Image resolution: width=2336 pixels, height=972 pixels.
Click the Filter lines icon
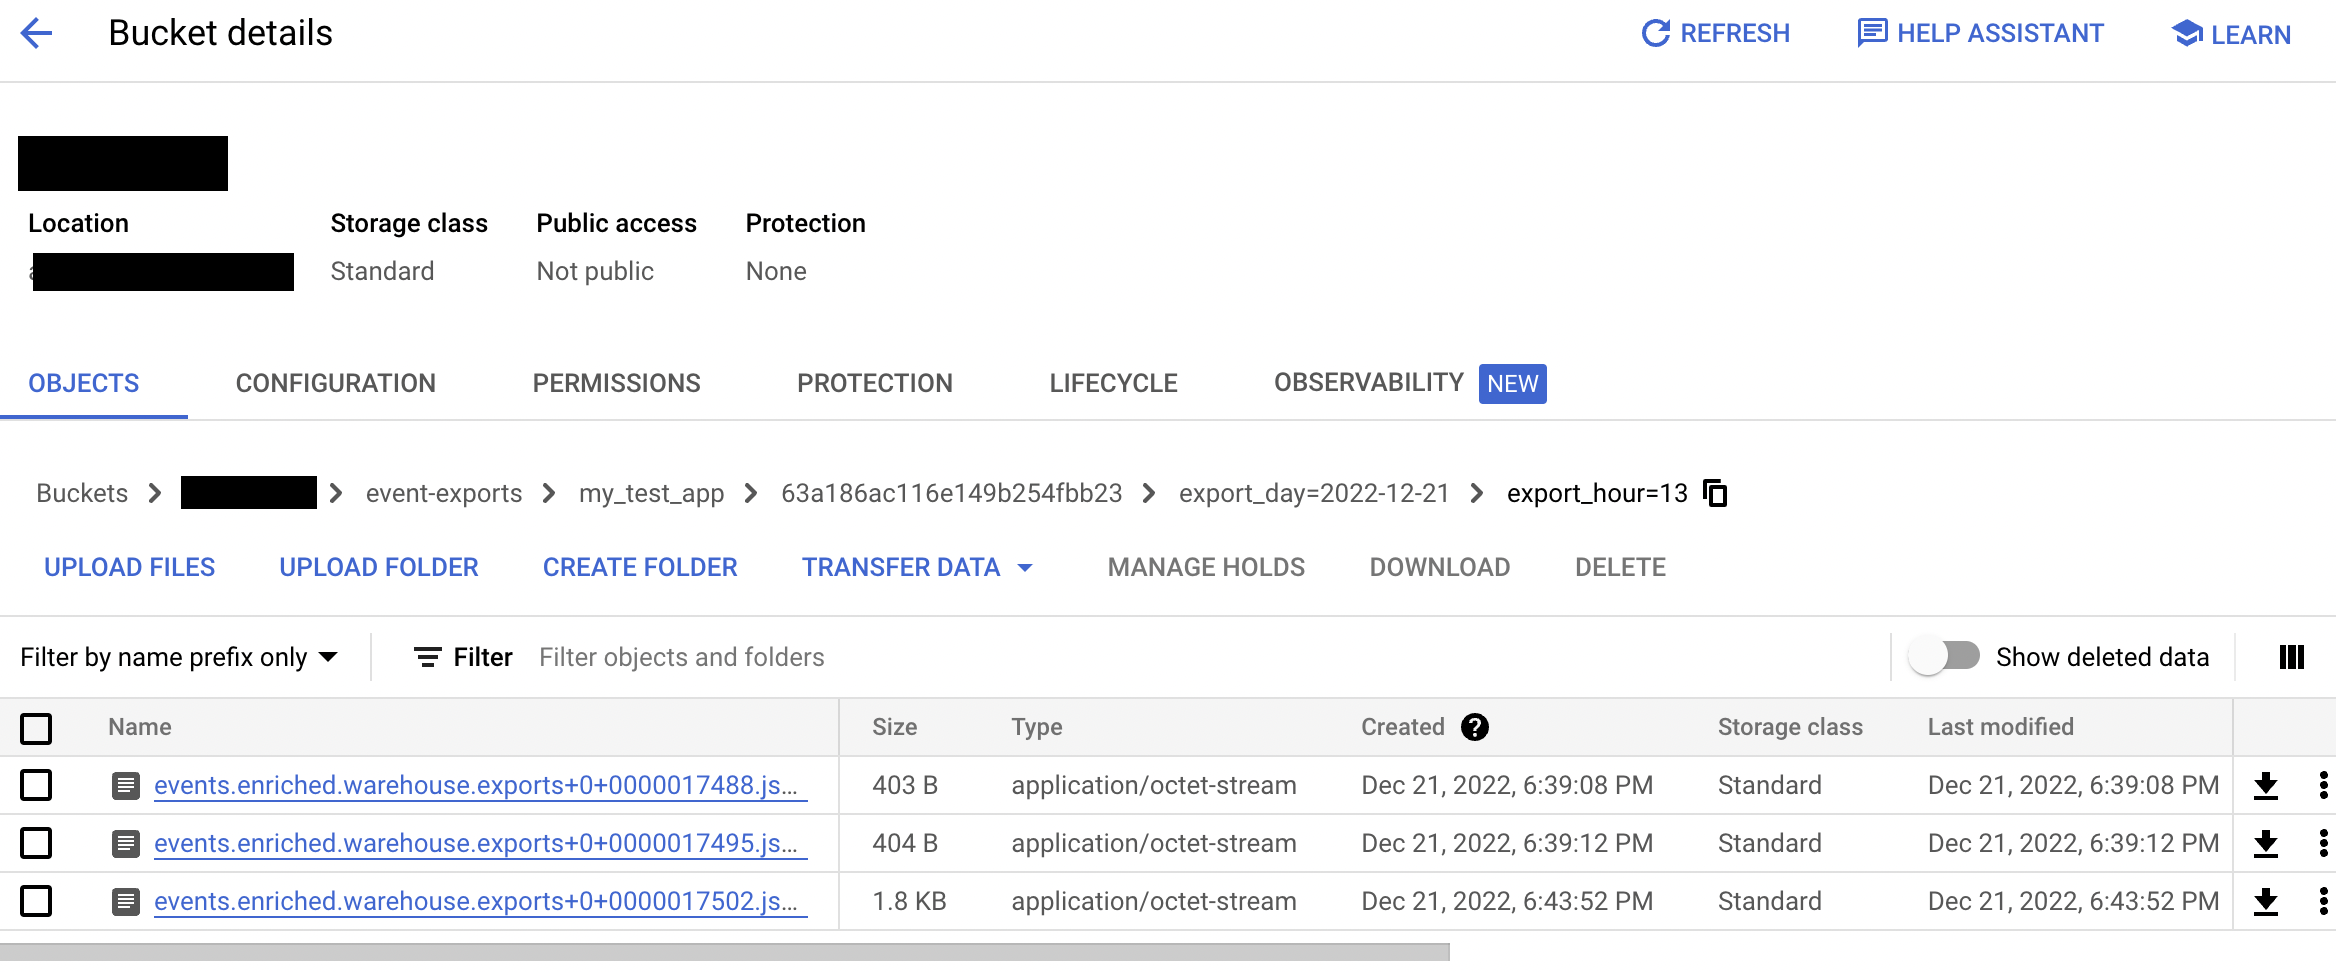[428, 657]
